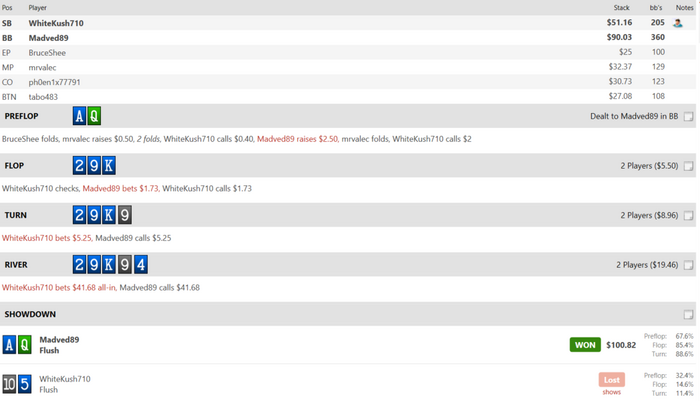700x401 pixels.
Task: Click WhiteKush710's Preflop 32.4% equity
Action: [x=684, y=375]
